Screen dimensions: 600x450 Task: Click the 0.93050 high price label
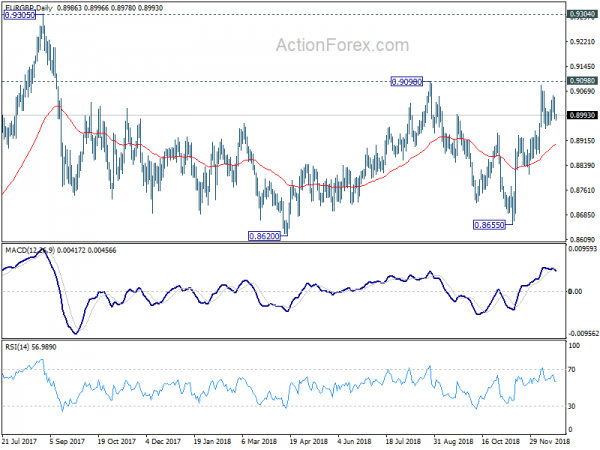coord(19,15)
